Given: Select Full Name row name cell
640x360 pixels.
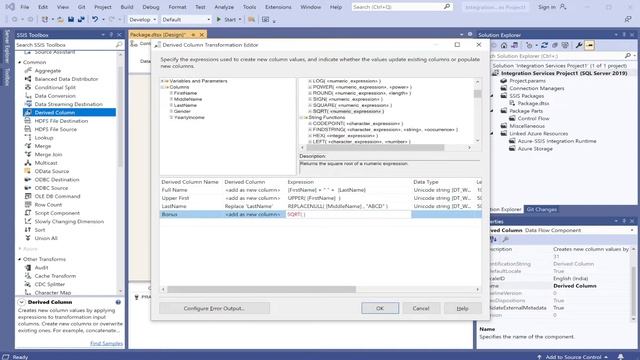Looking at the screenshot, I should coord(191,190).
